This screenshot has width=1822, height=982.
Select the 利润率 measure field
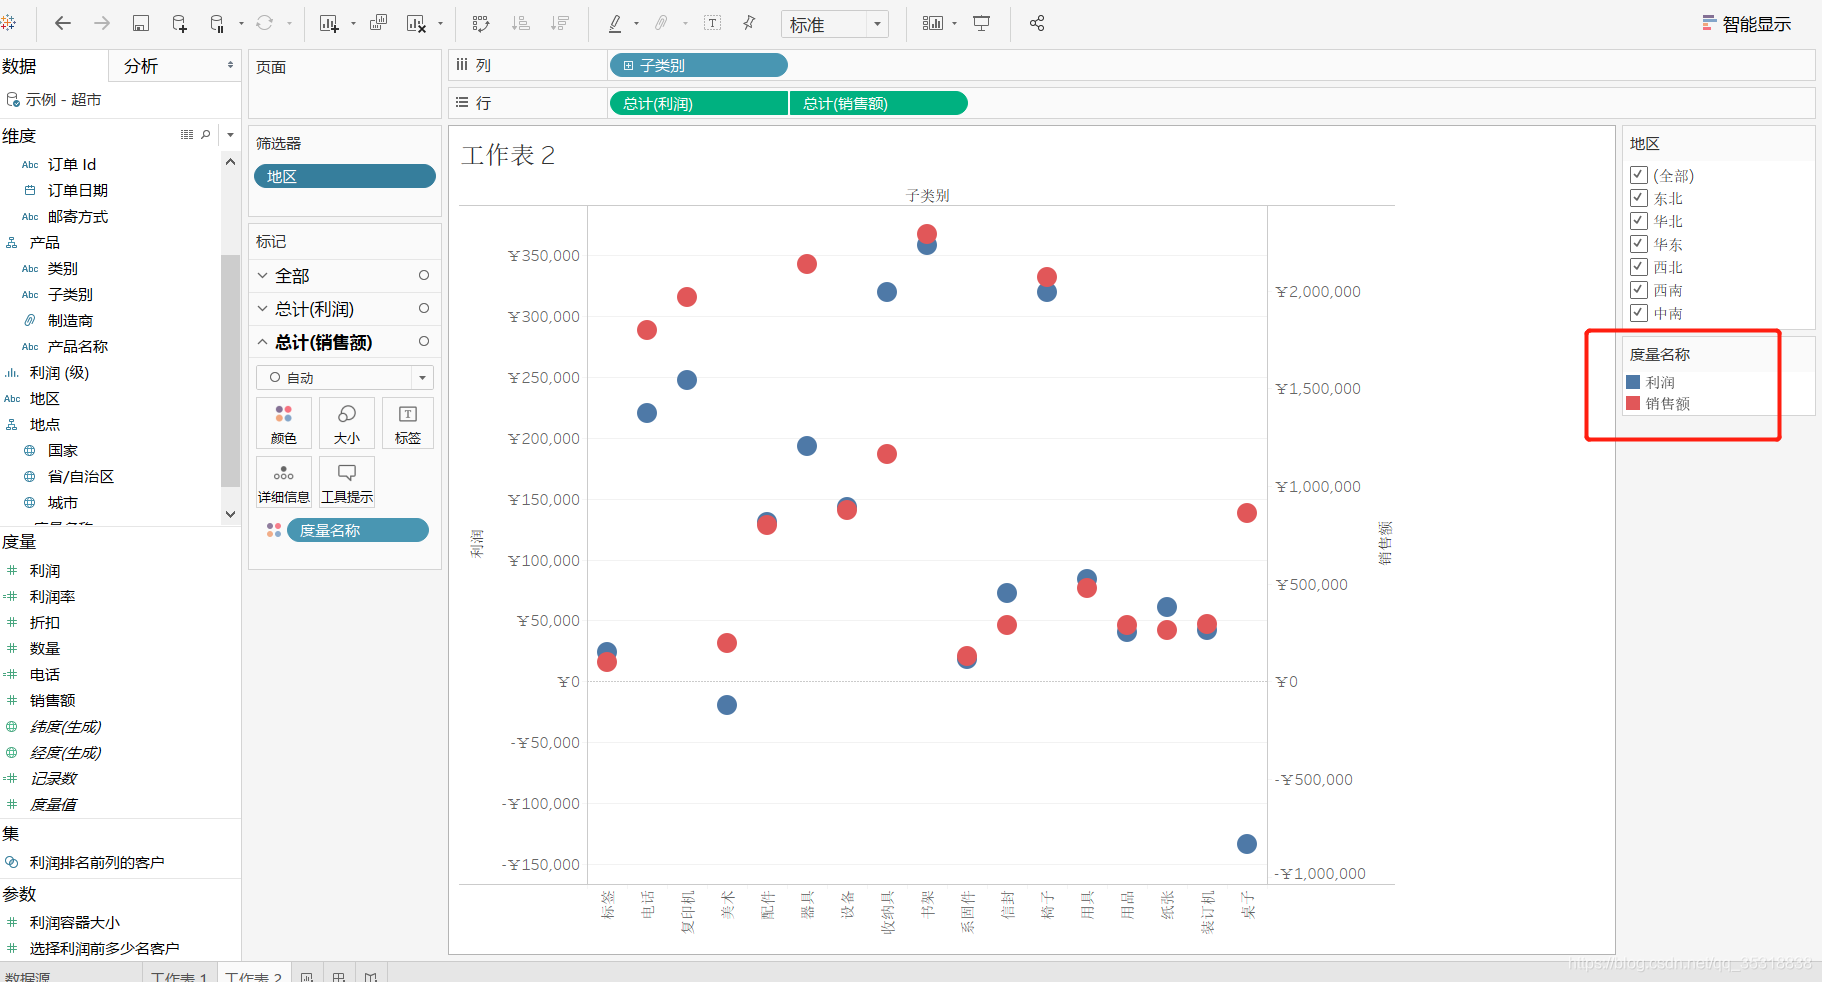point(52,596)
